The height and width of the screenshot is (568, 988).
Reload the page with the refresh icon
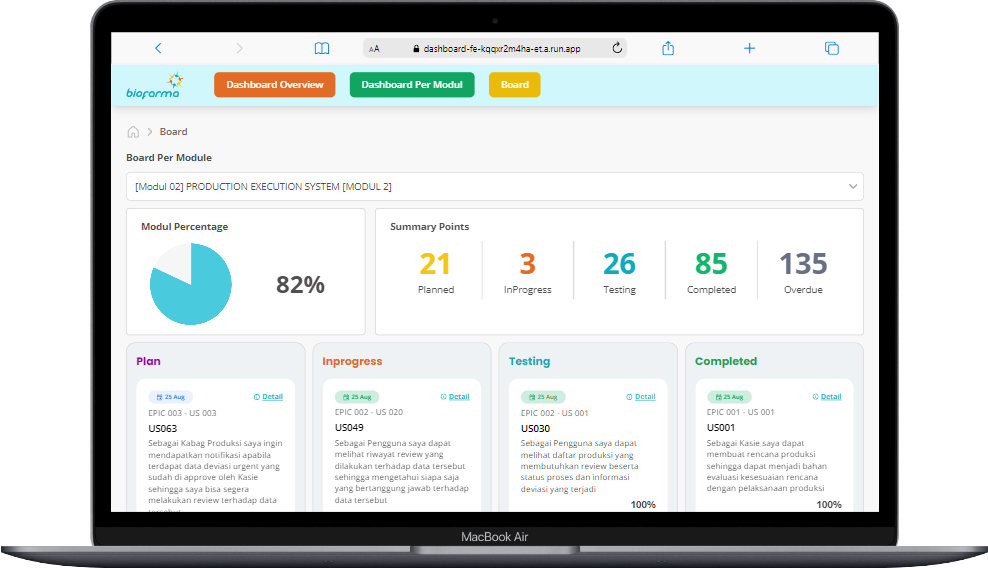617,48
